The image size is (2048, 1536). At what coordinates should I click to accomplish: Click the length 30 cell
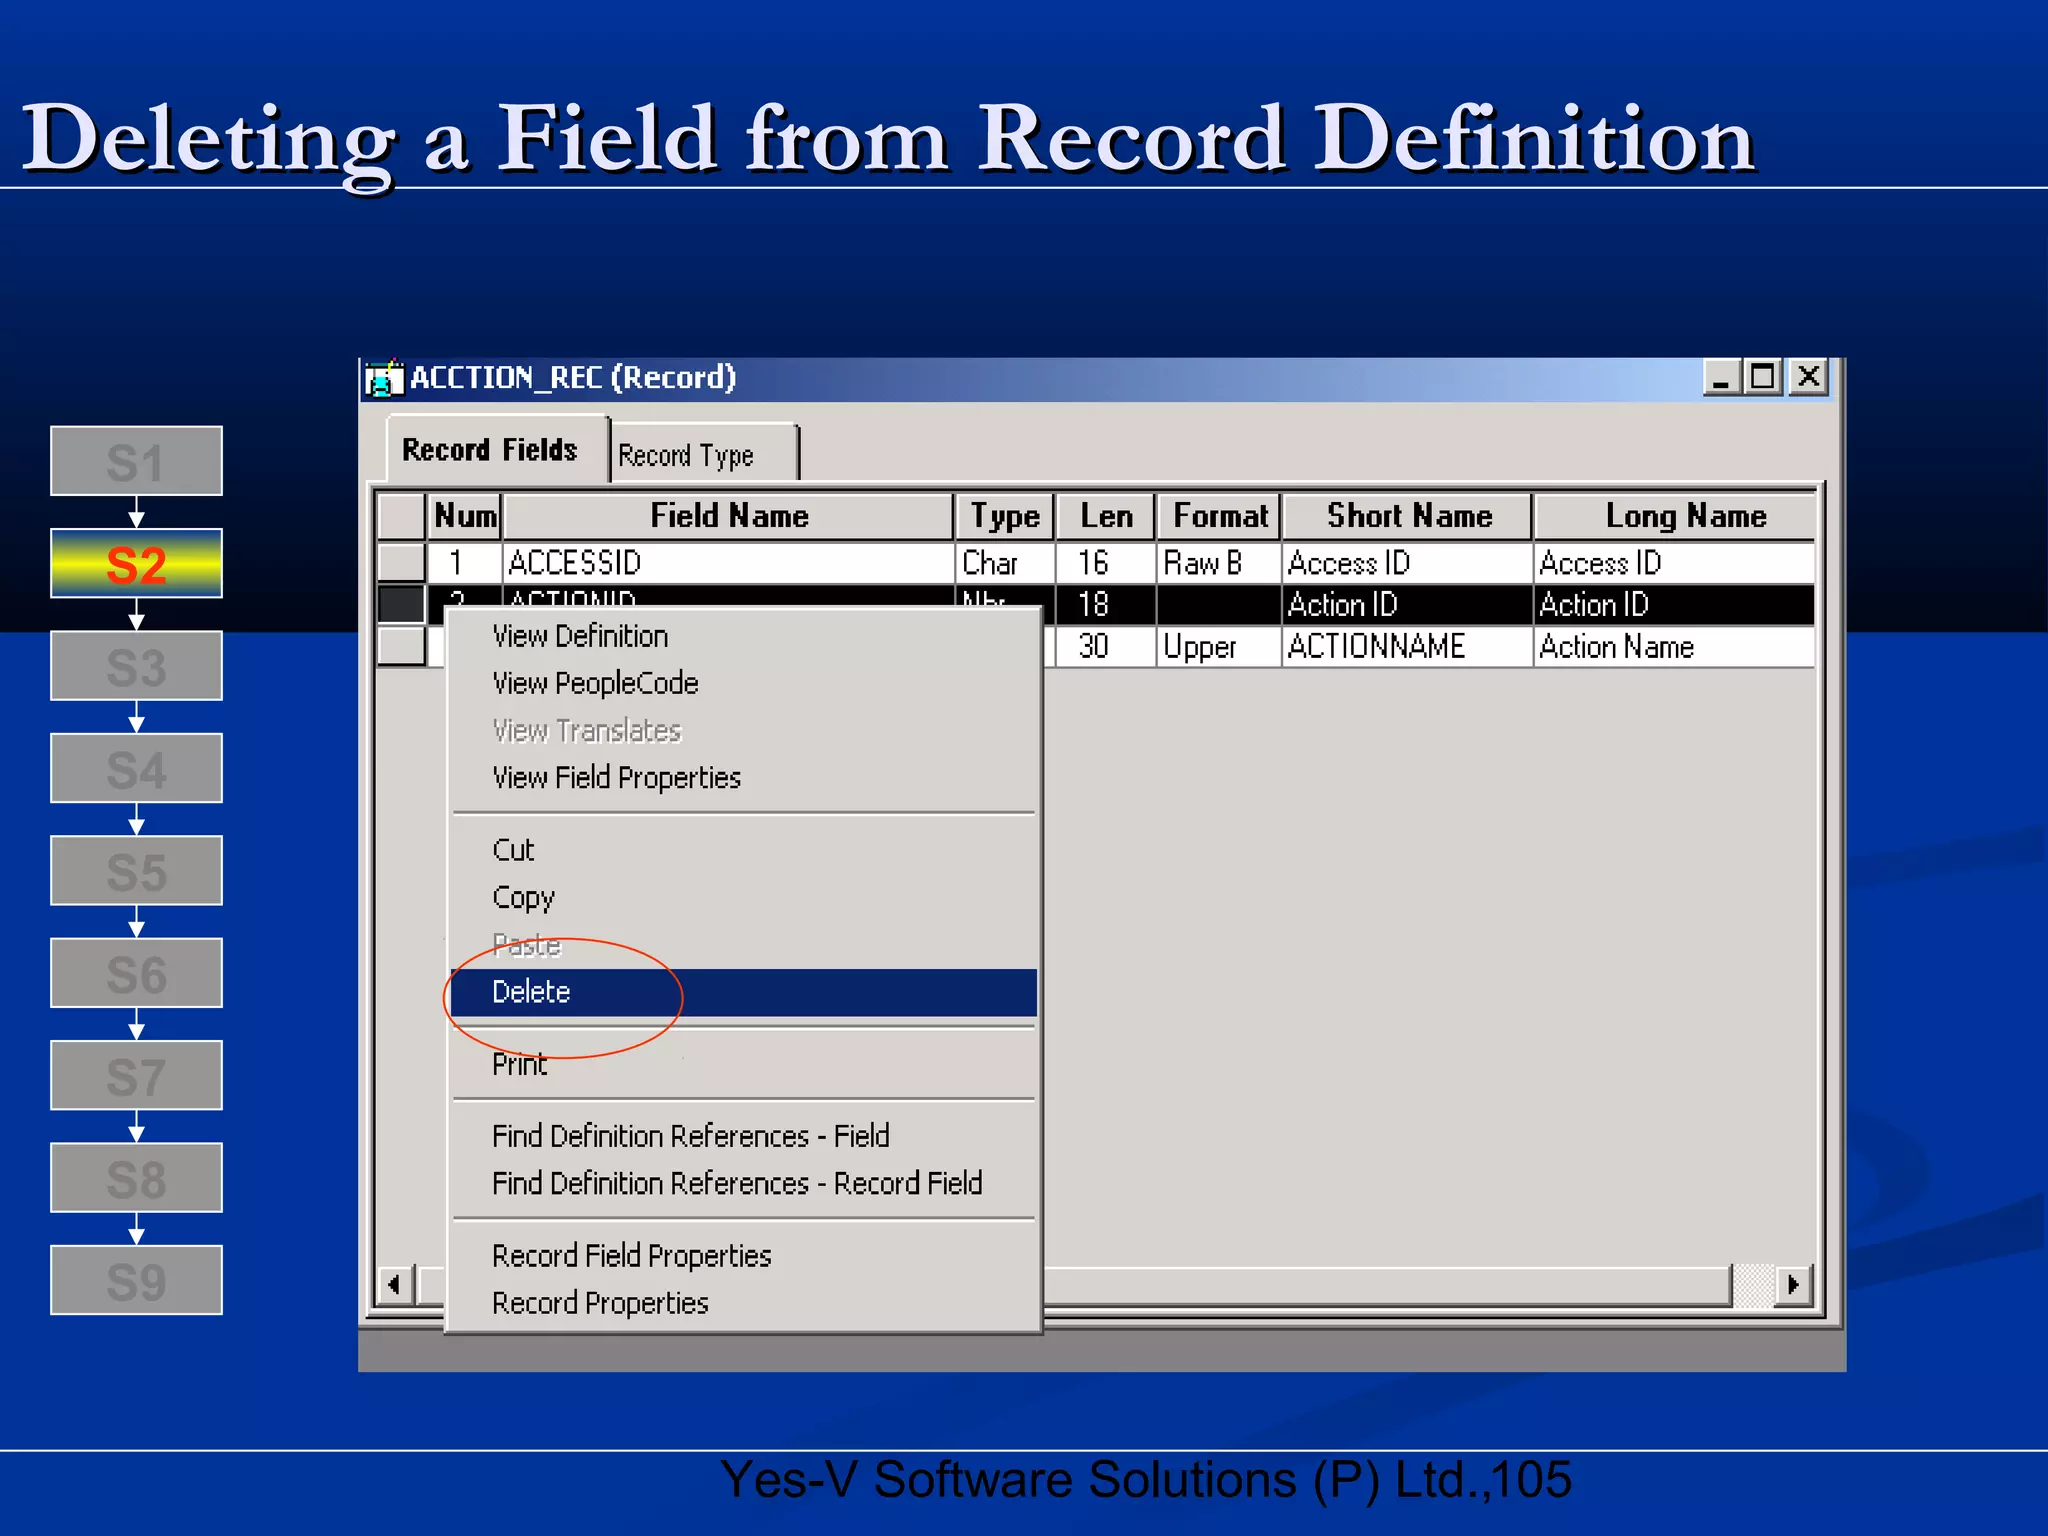coord(1106,647)
